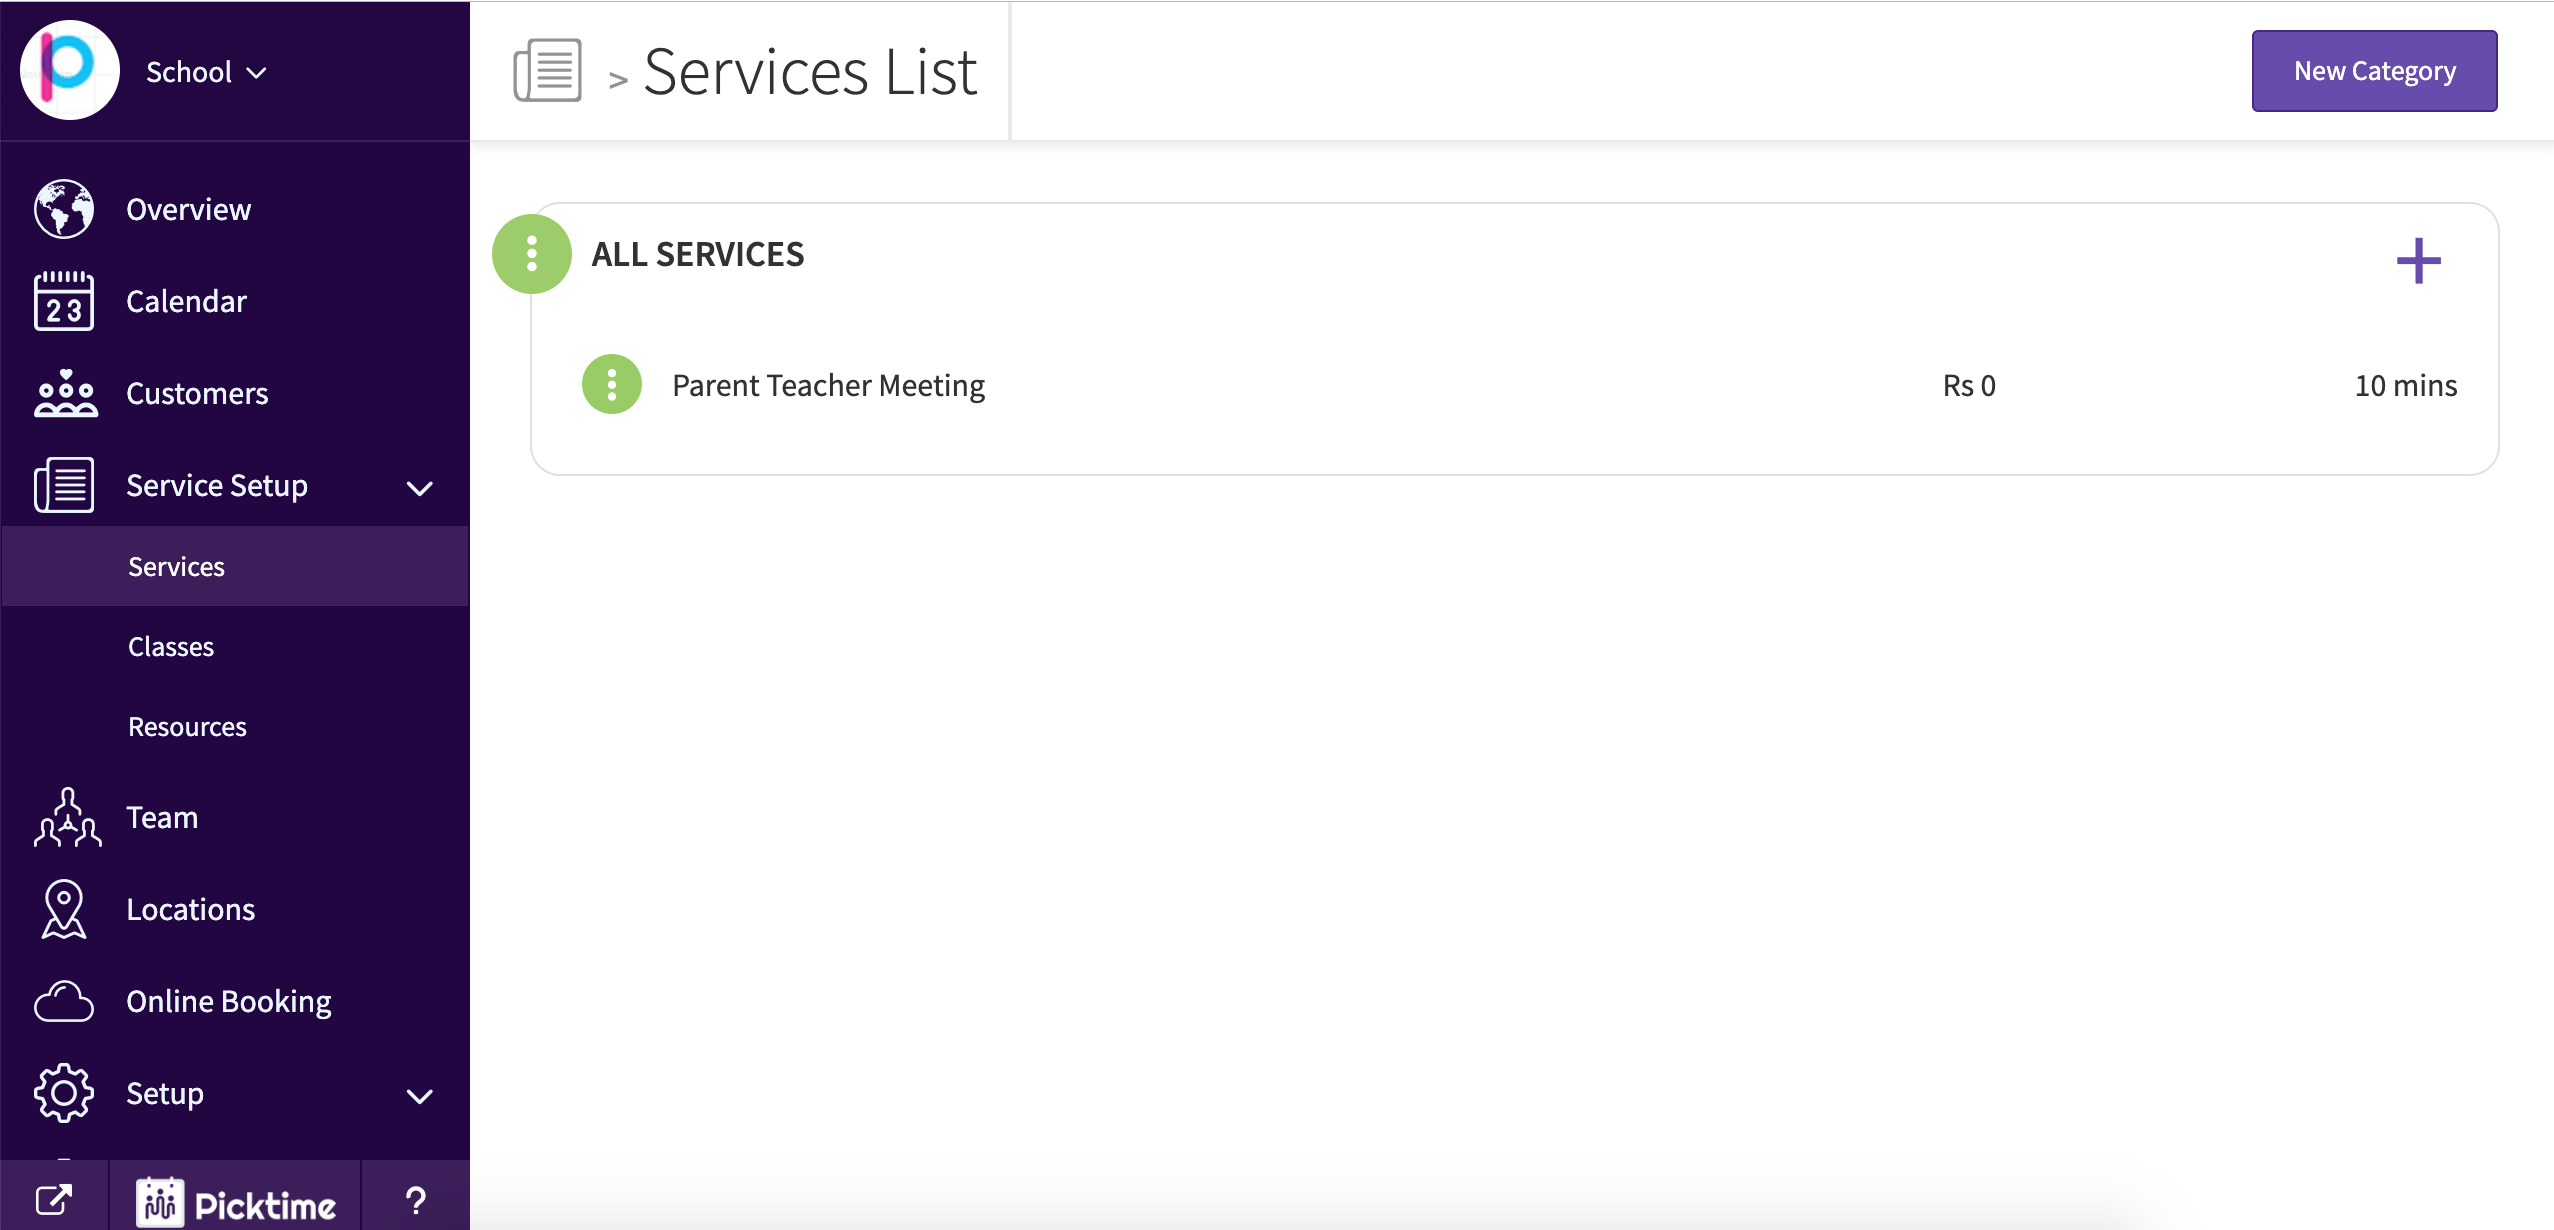Click the Overview globe icon
The image size is (2554, 1230).
point(64,209)
